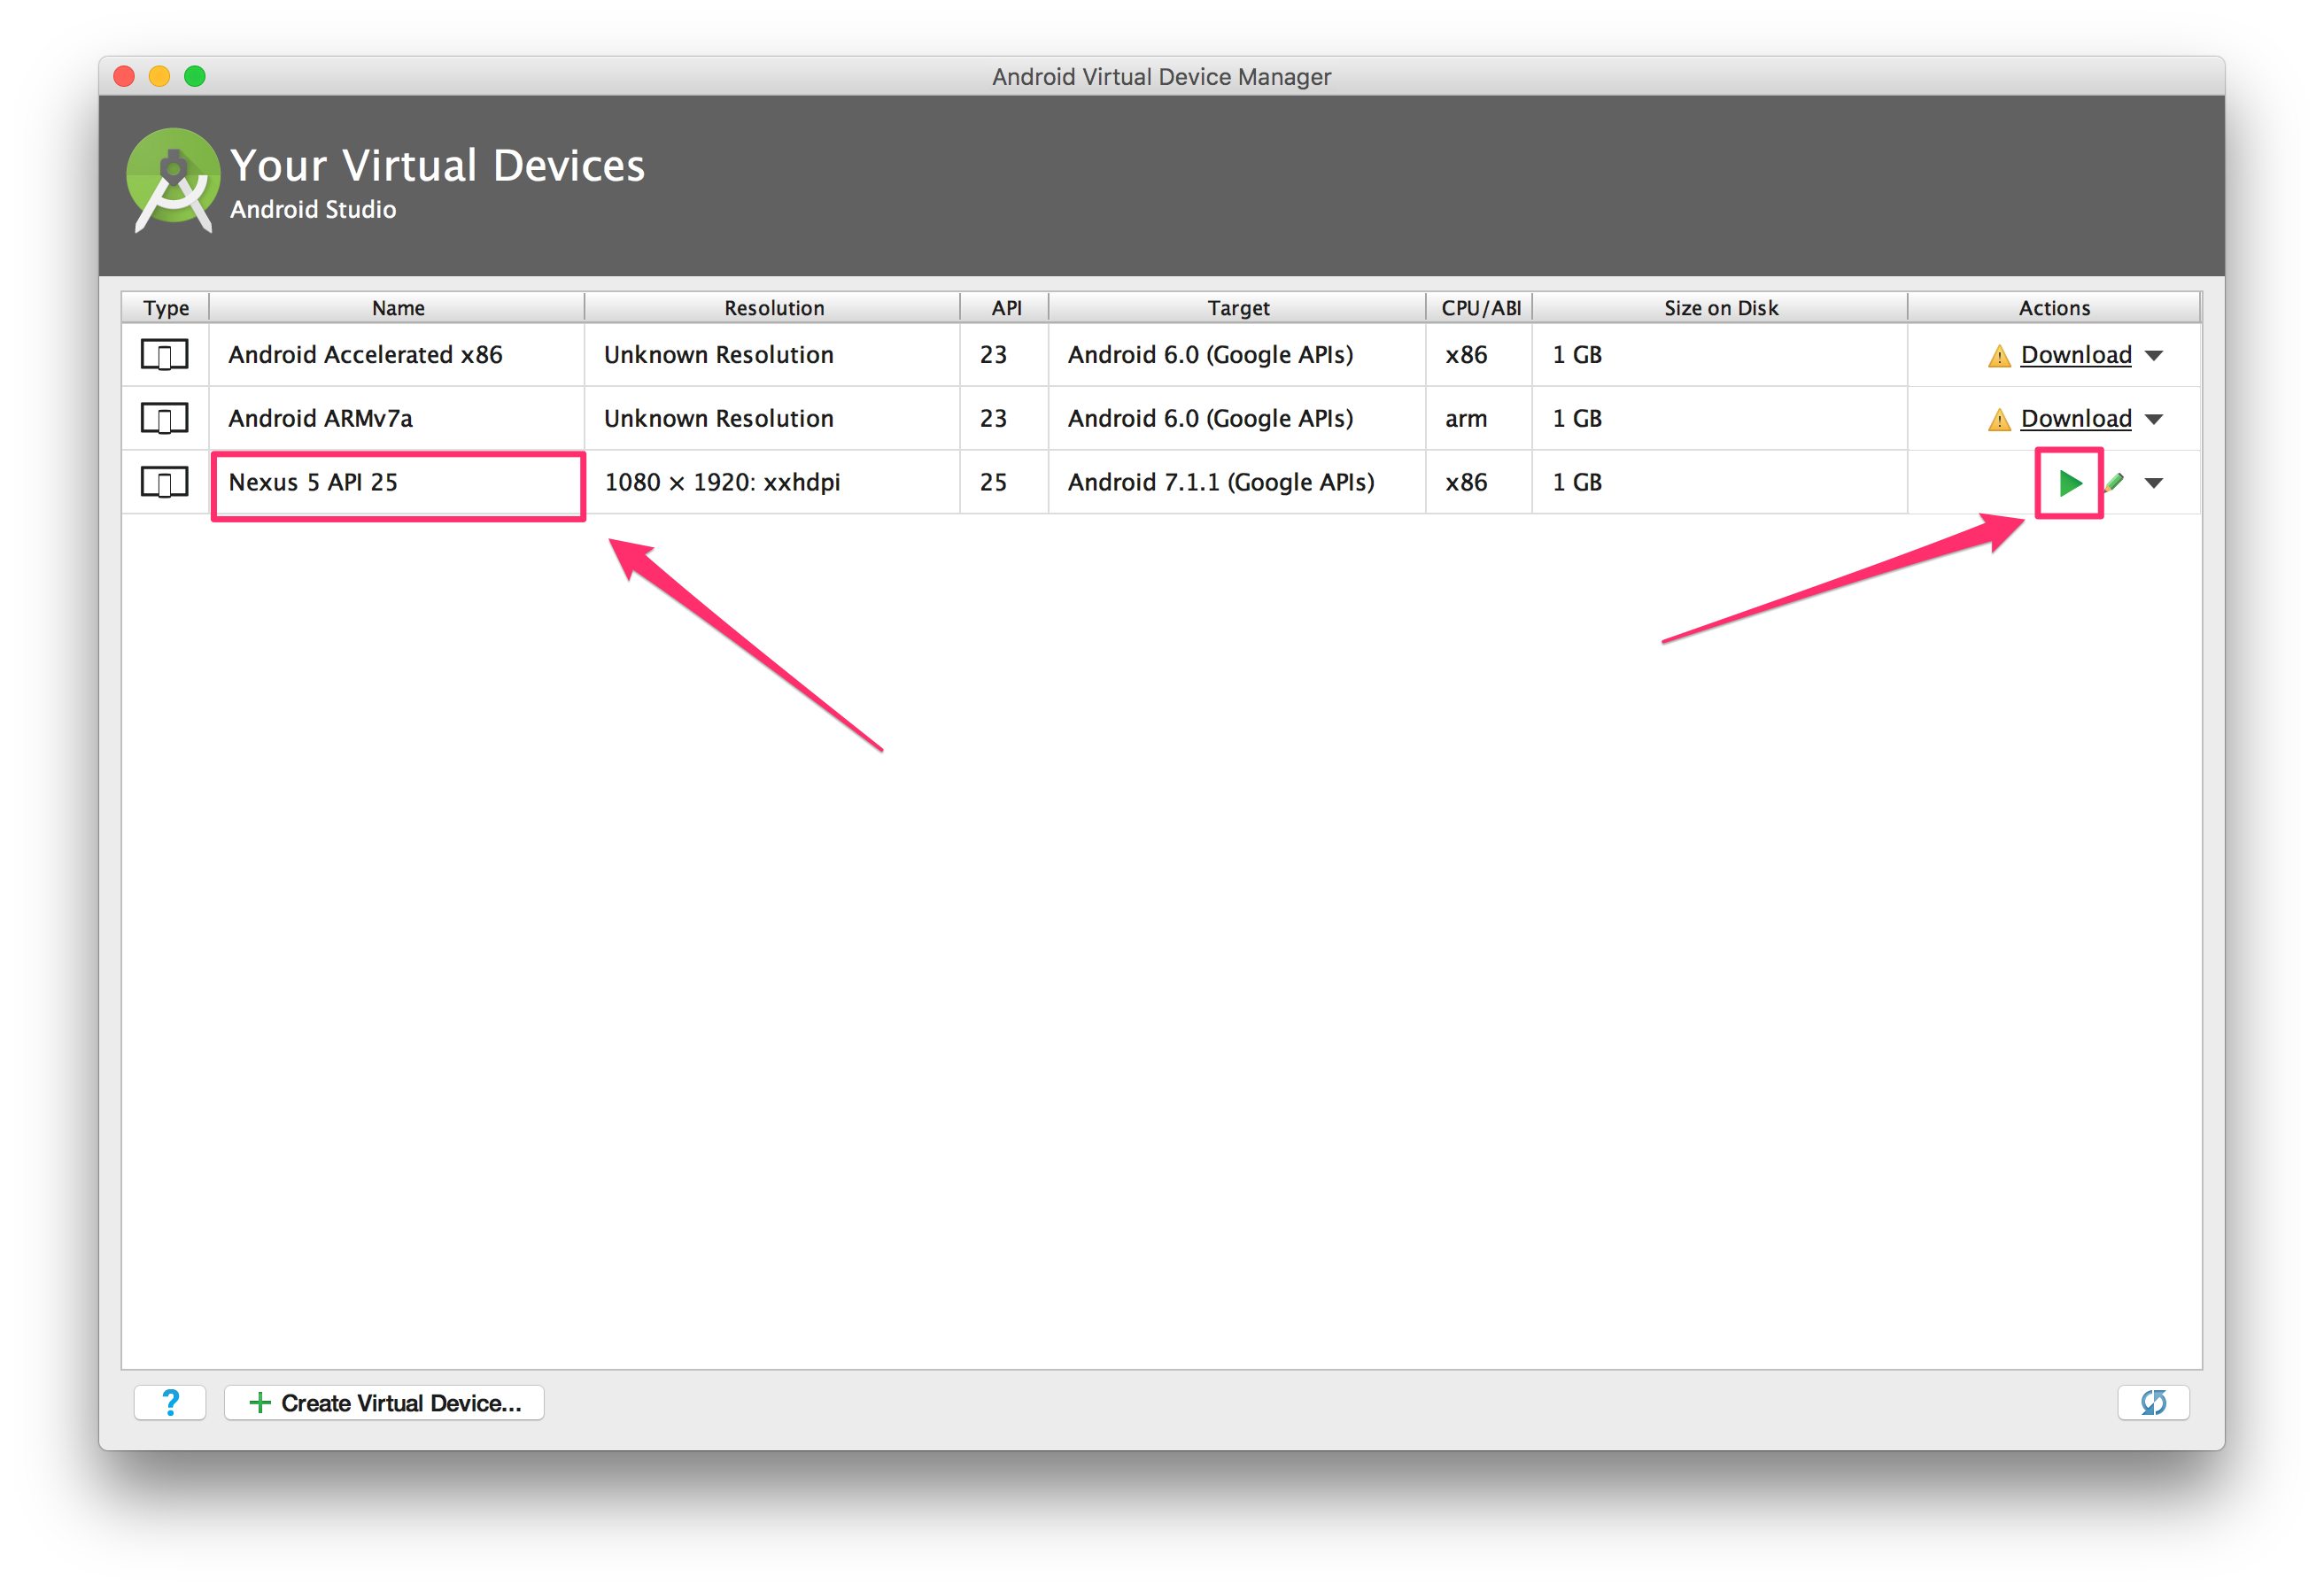Edit Nexus 5 API 25 using pencil icon

click(x=2114, y=482)
